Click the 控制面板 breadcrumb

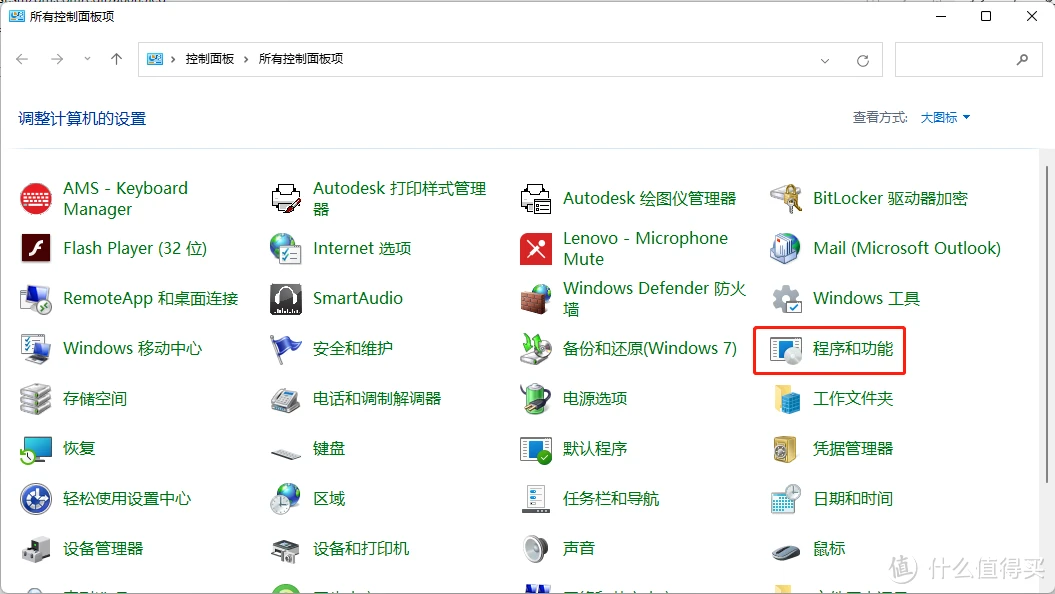click(209, 59)
